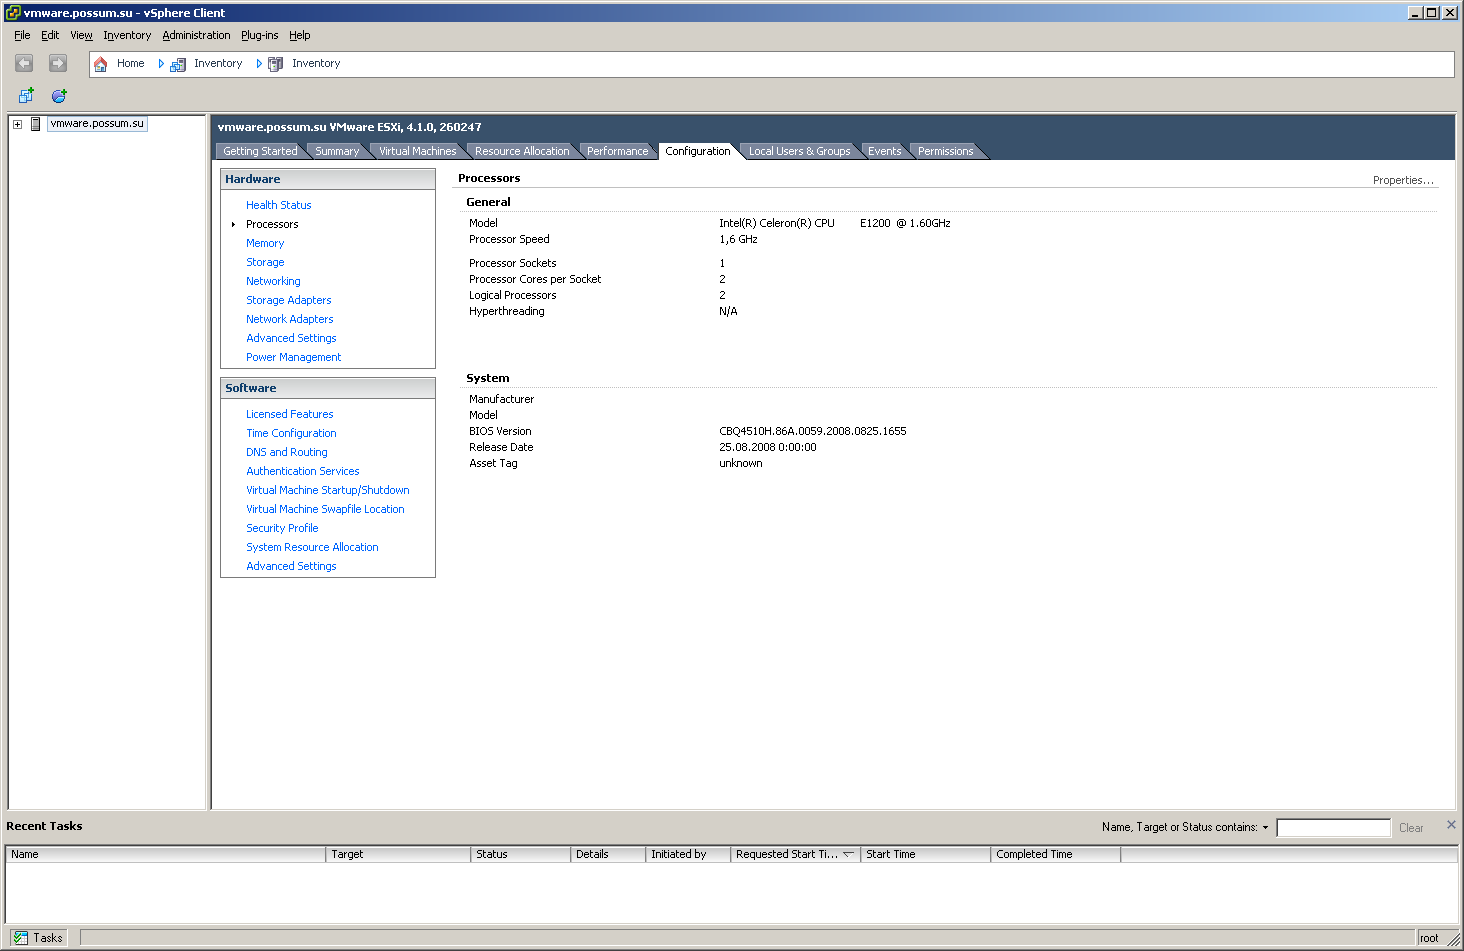
Task: Open the Administration menu
Action: (x=196, y=35)
